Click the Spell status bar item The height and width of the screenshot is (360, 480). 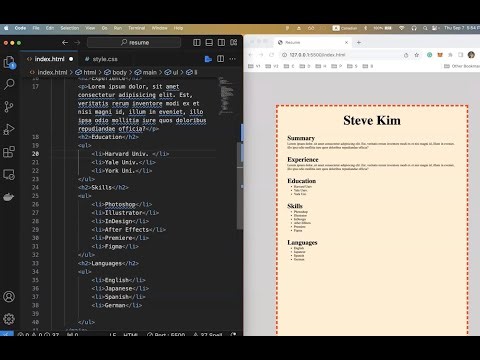tap(207, 334)
